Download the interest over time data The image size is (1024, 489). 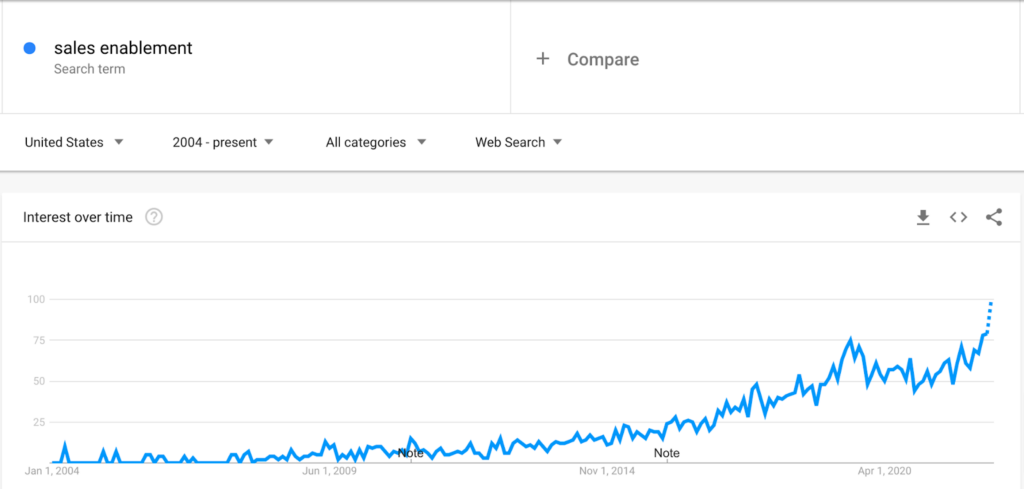coord(923,217)
